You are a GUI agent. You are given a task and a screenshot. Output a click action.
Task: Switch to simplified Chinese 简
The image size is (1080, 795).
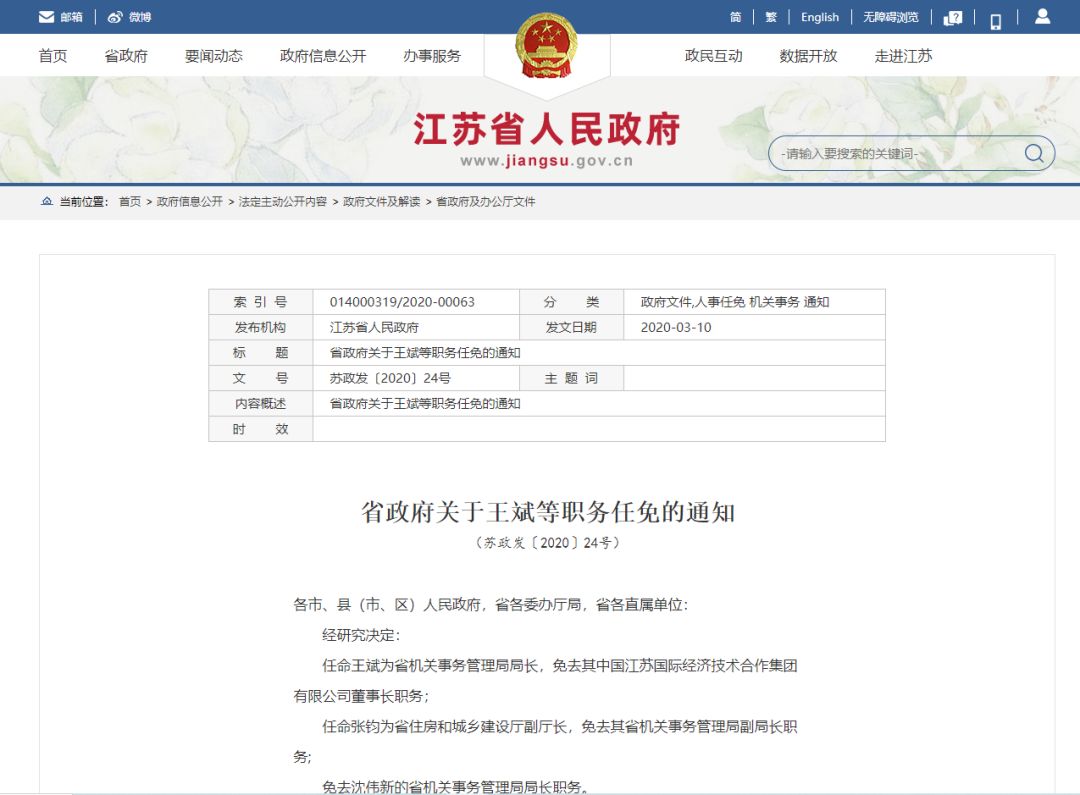(x=735, y=17)
